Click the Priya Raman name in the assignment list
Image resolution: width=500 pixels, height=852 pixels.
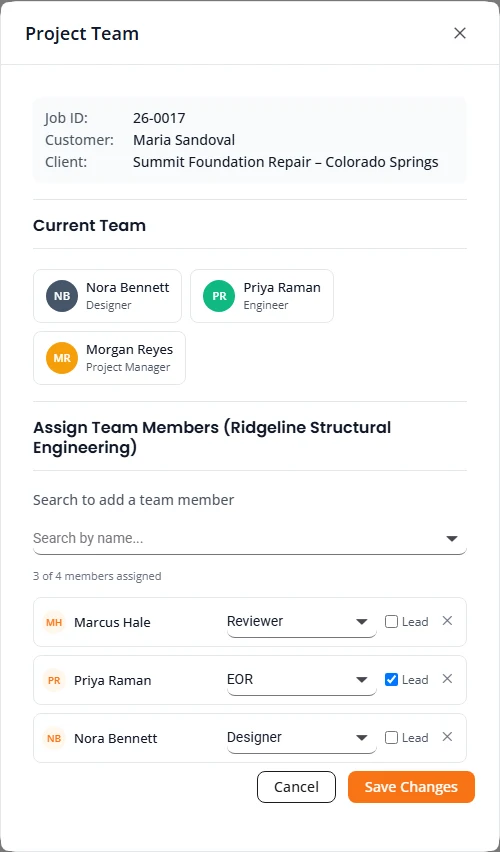click(113, 681)
